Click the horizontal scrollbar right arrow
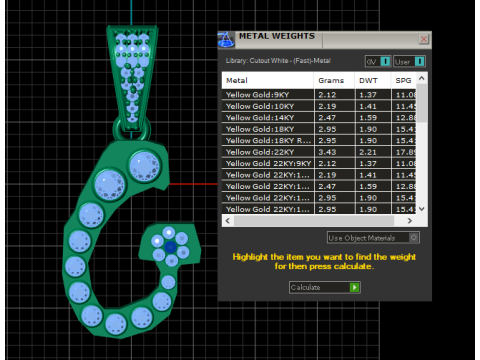The height and width of the screenshot is (360, 480). pos(410,221)
